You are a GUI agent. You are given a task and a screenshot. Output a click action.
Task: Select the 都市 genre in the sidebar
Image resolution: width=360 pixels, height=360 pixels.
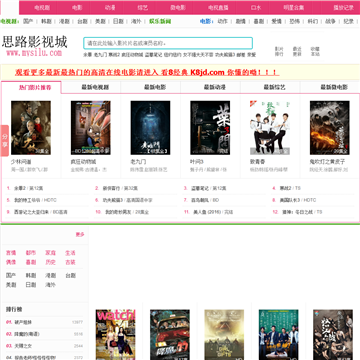click(x=31, y=253)
